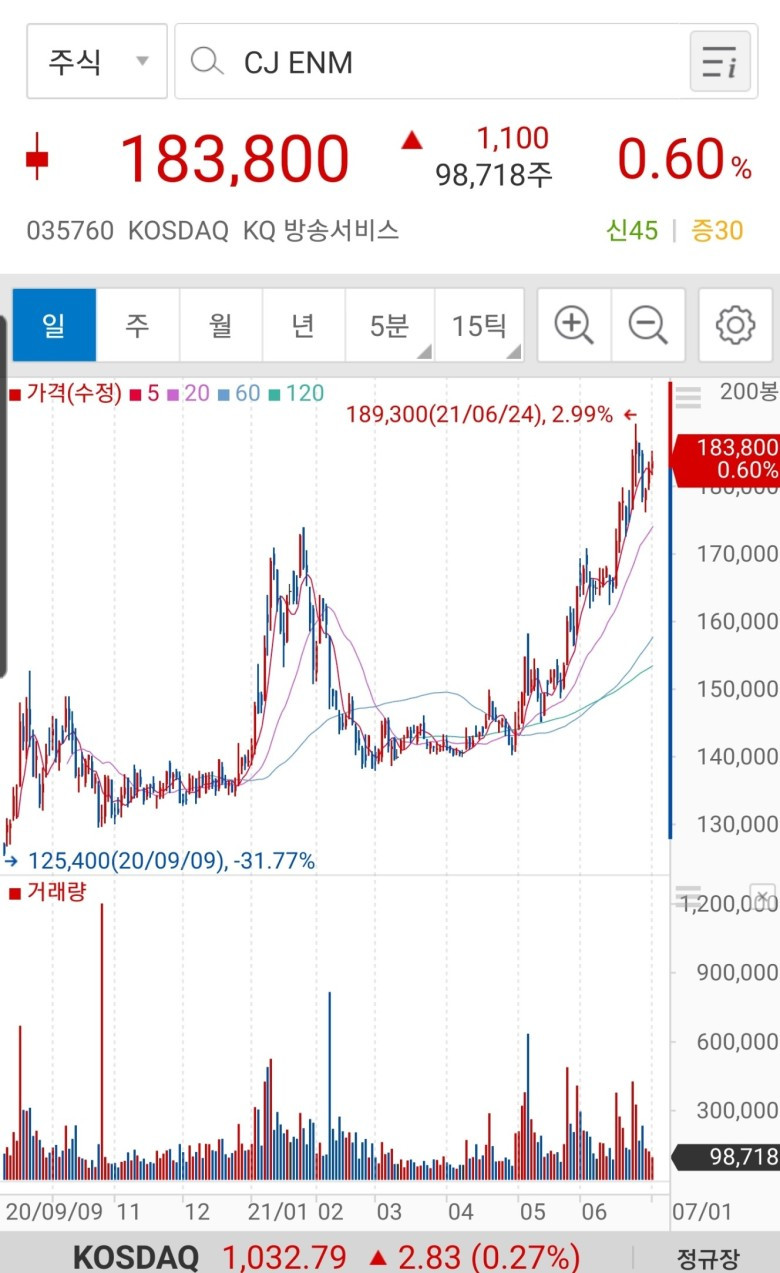The image size is (780, 1273).
Task: Expand the 5분 minute interval options
Action: click(390, 325)
